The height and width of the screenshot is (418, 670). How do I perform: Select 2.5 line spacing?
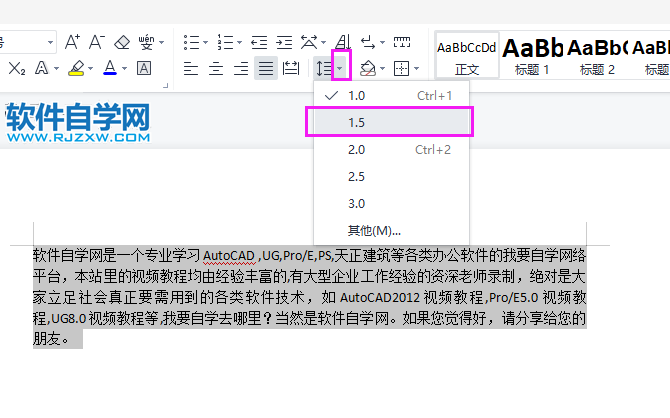tap(391, 177)
